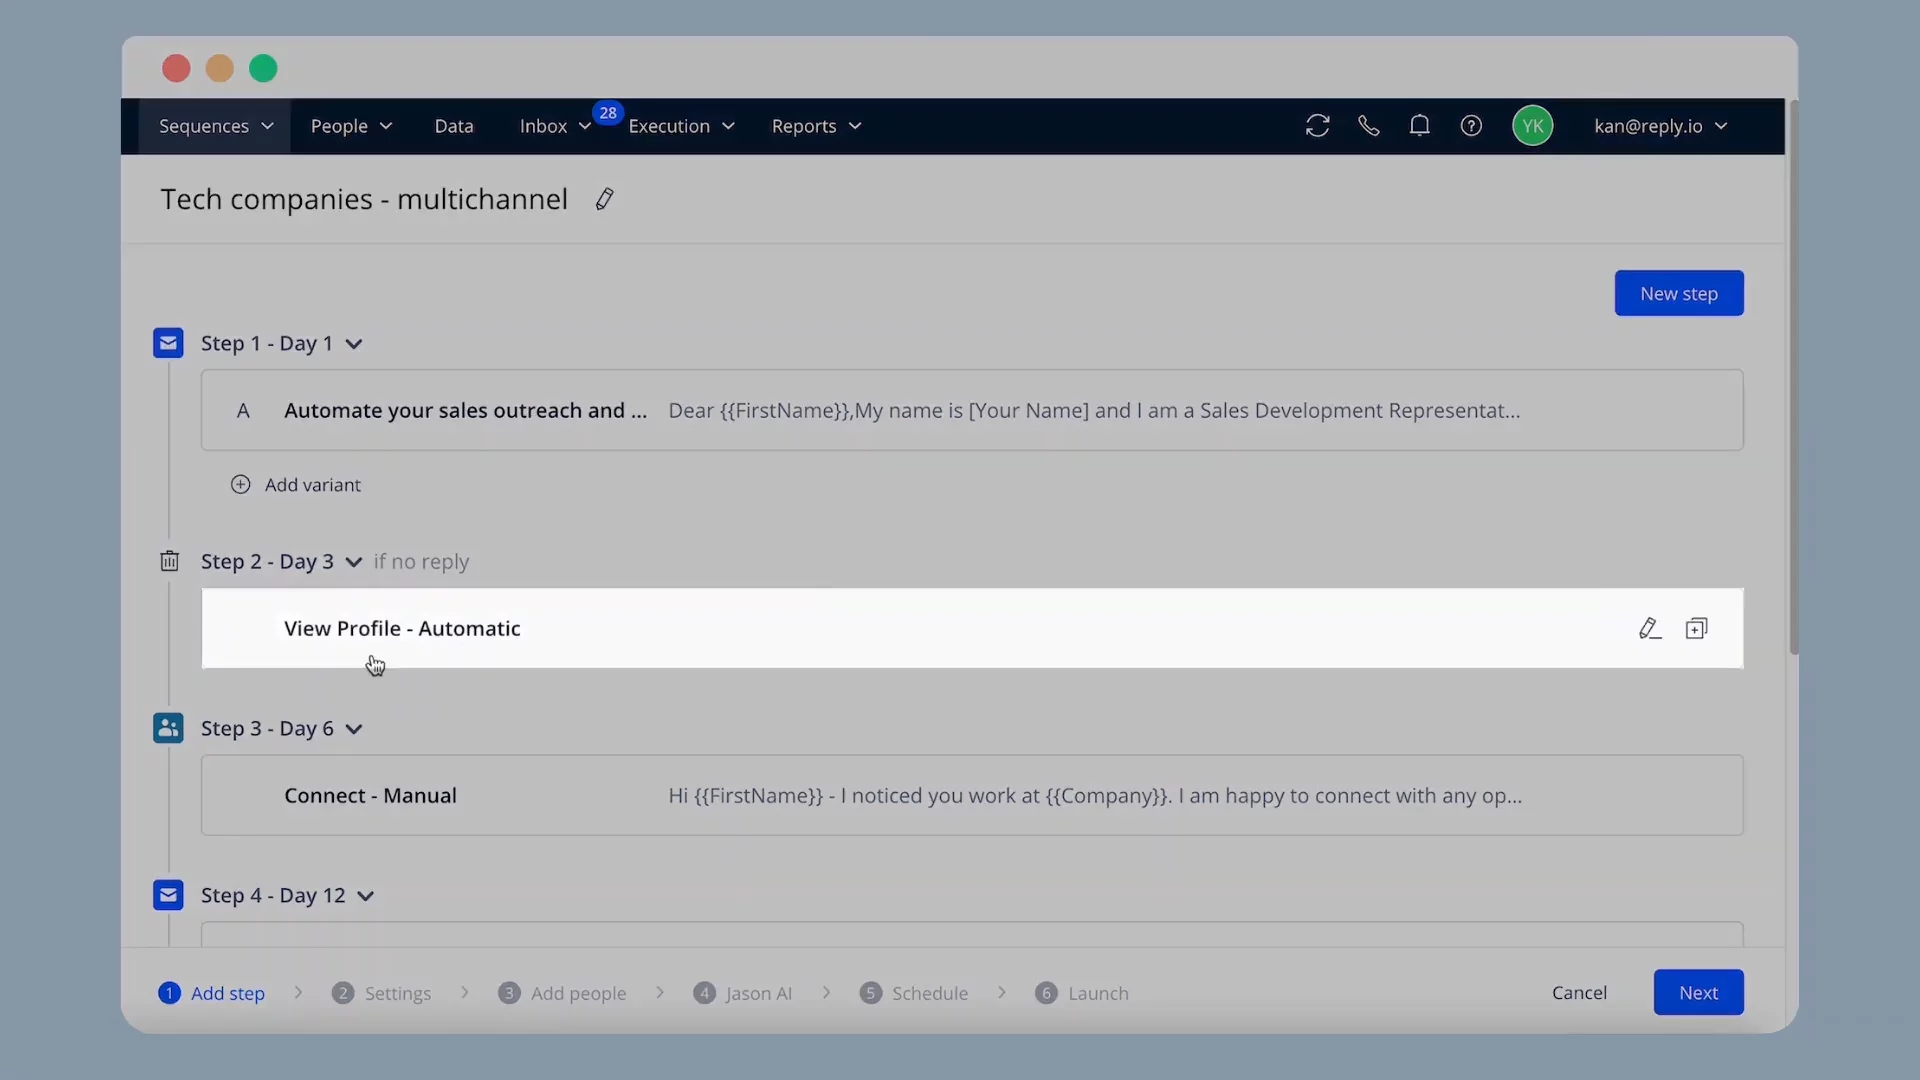Screen dimensions: 1920x1080
Task: Open the Inbox menu
Action: (x=555, y=126)
